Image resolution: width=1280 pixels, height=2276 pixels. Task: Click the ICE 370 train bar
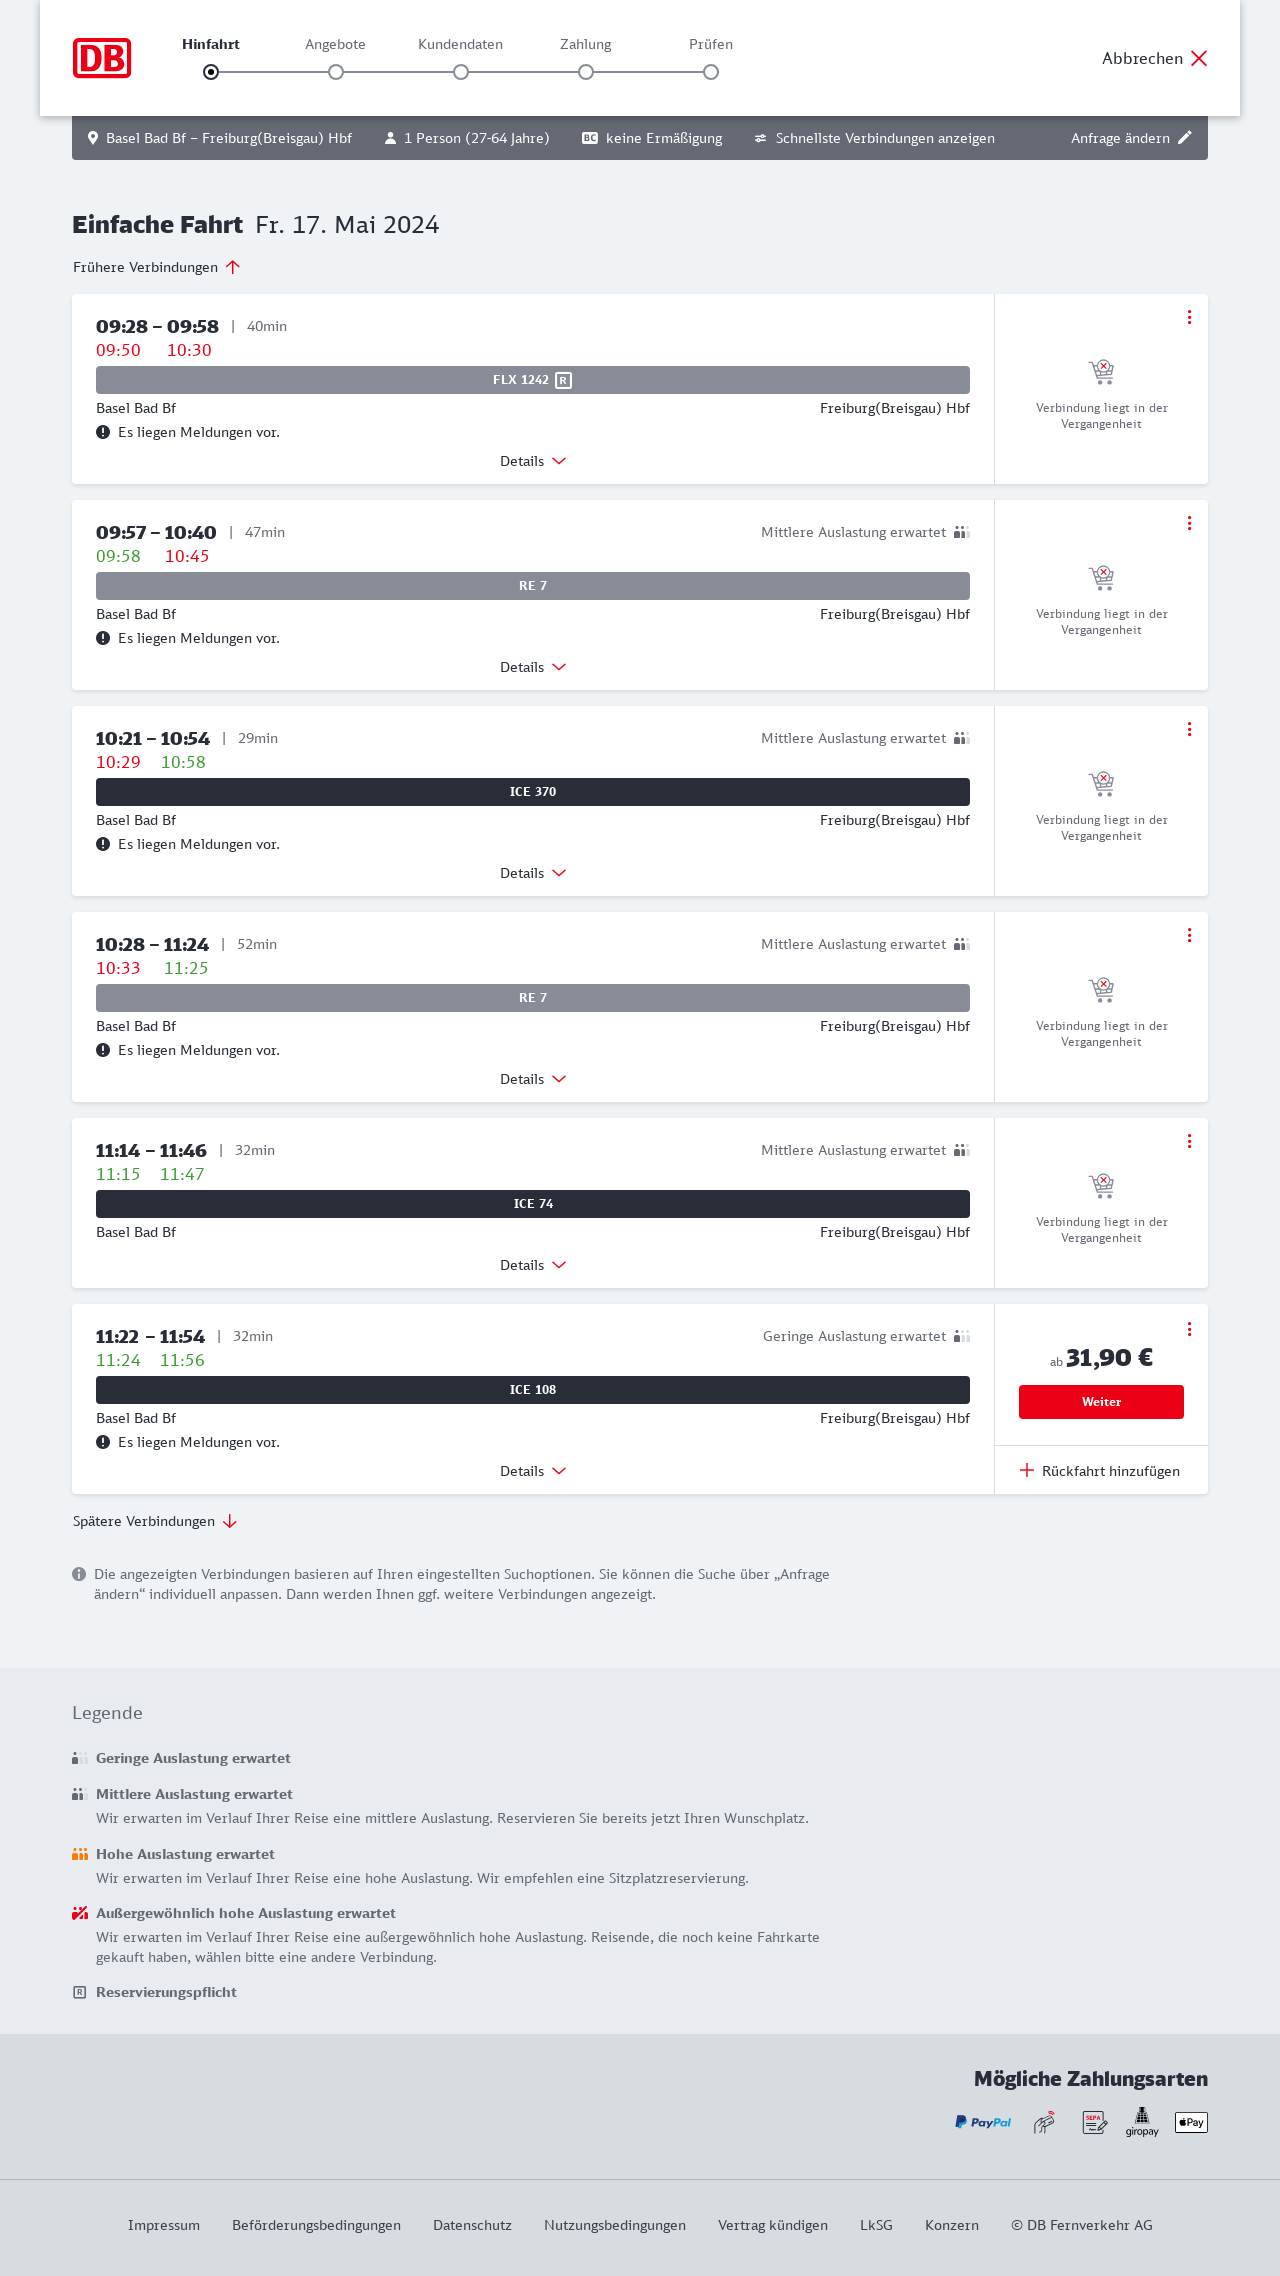pos(533,792)
